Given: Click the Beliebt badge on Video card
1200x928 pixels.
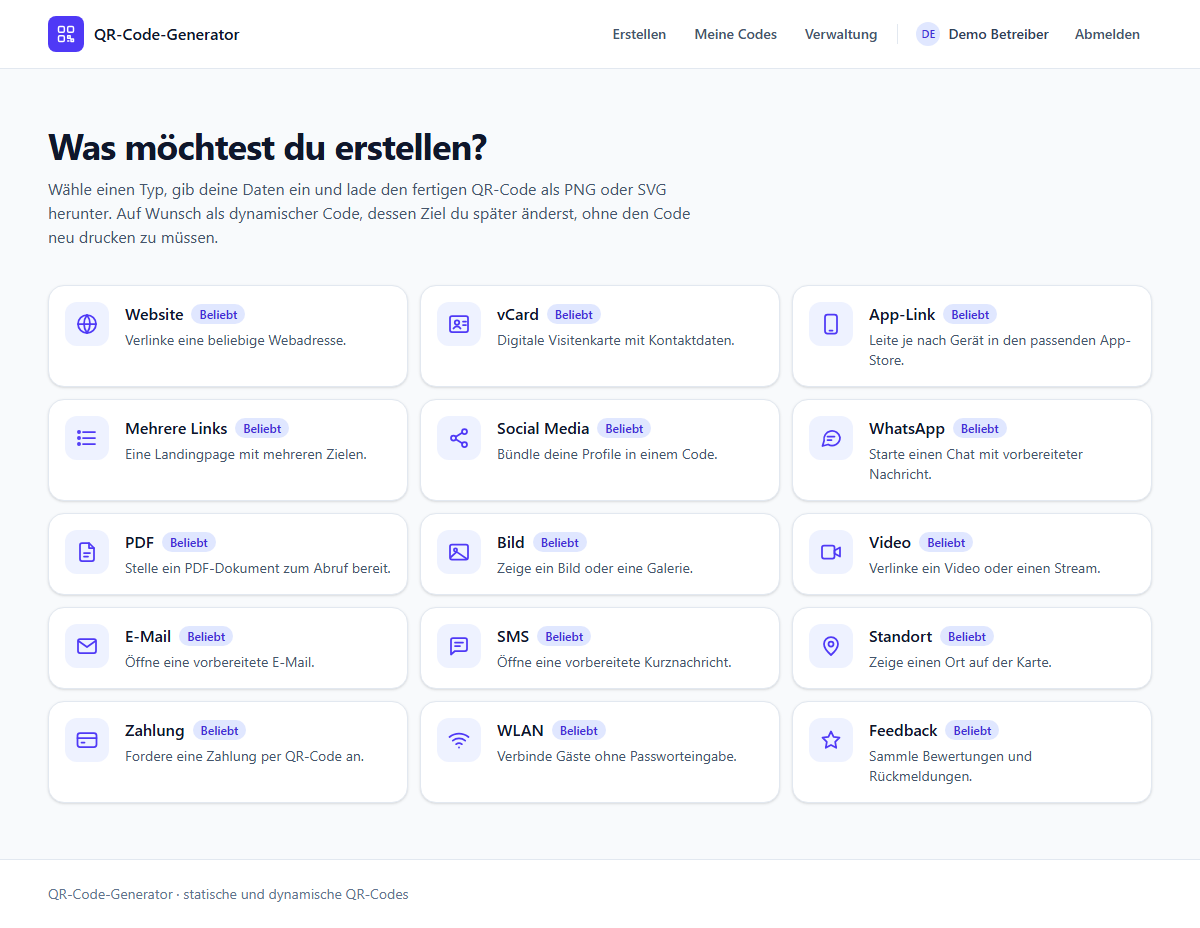Looking at the screenshot, I should [x=946, y=543].
